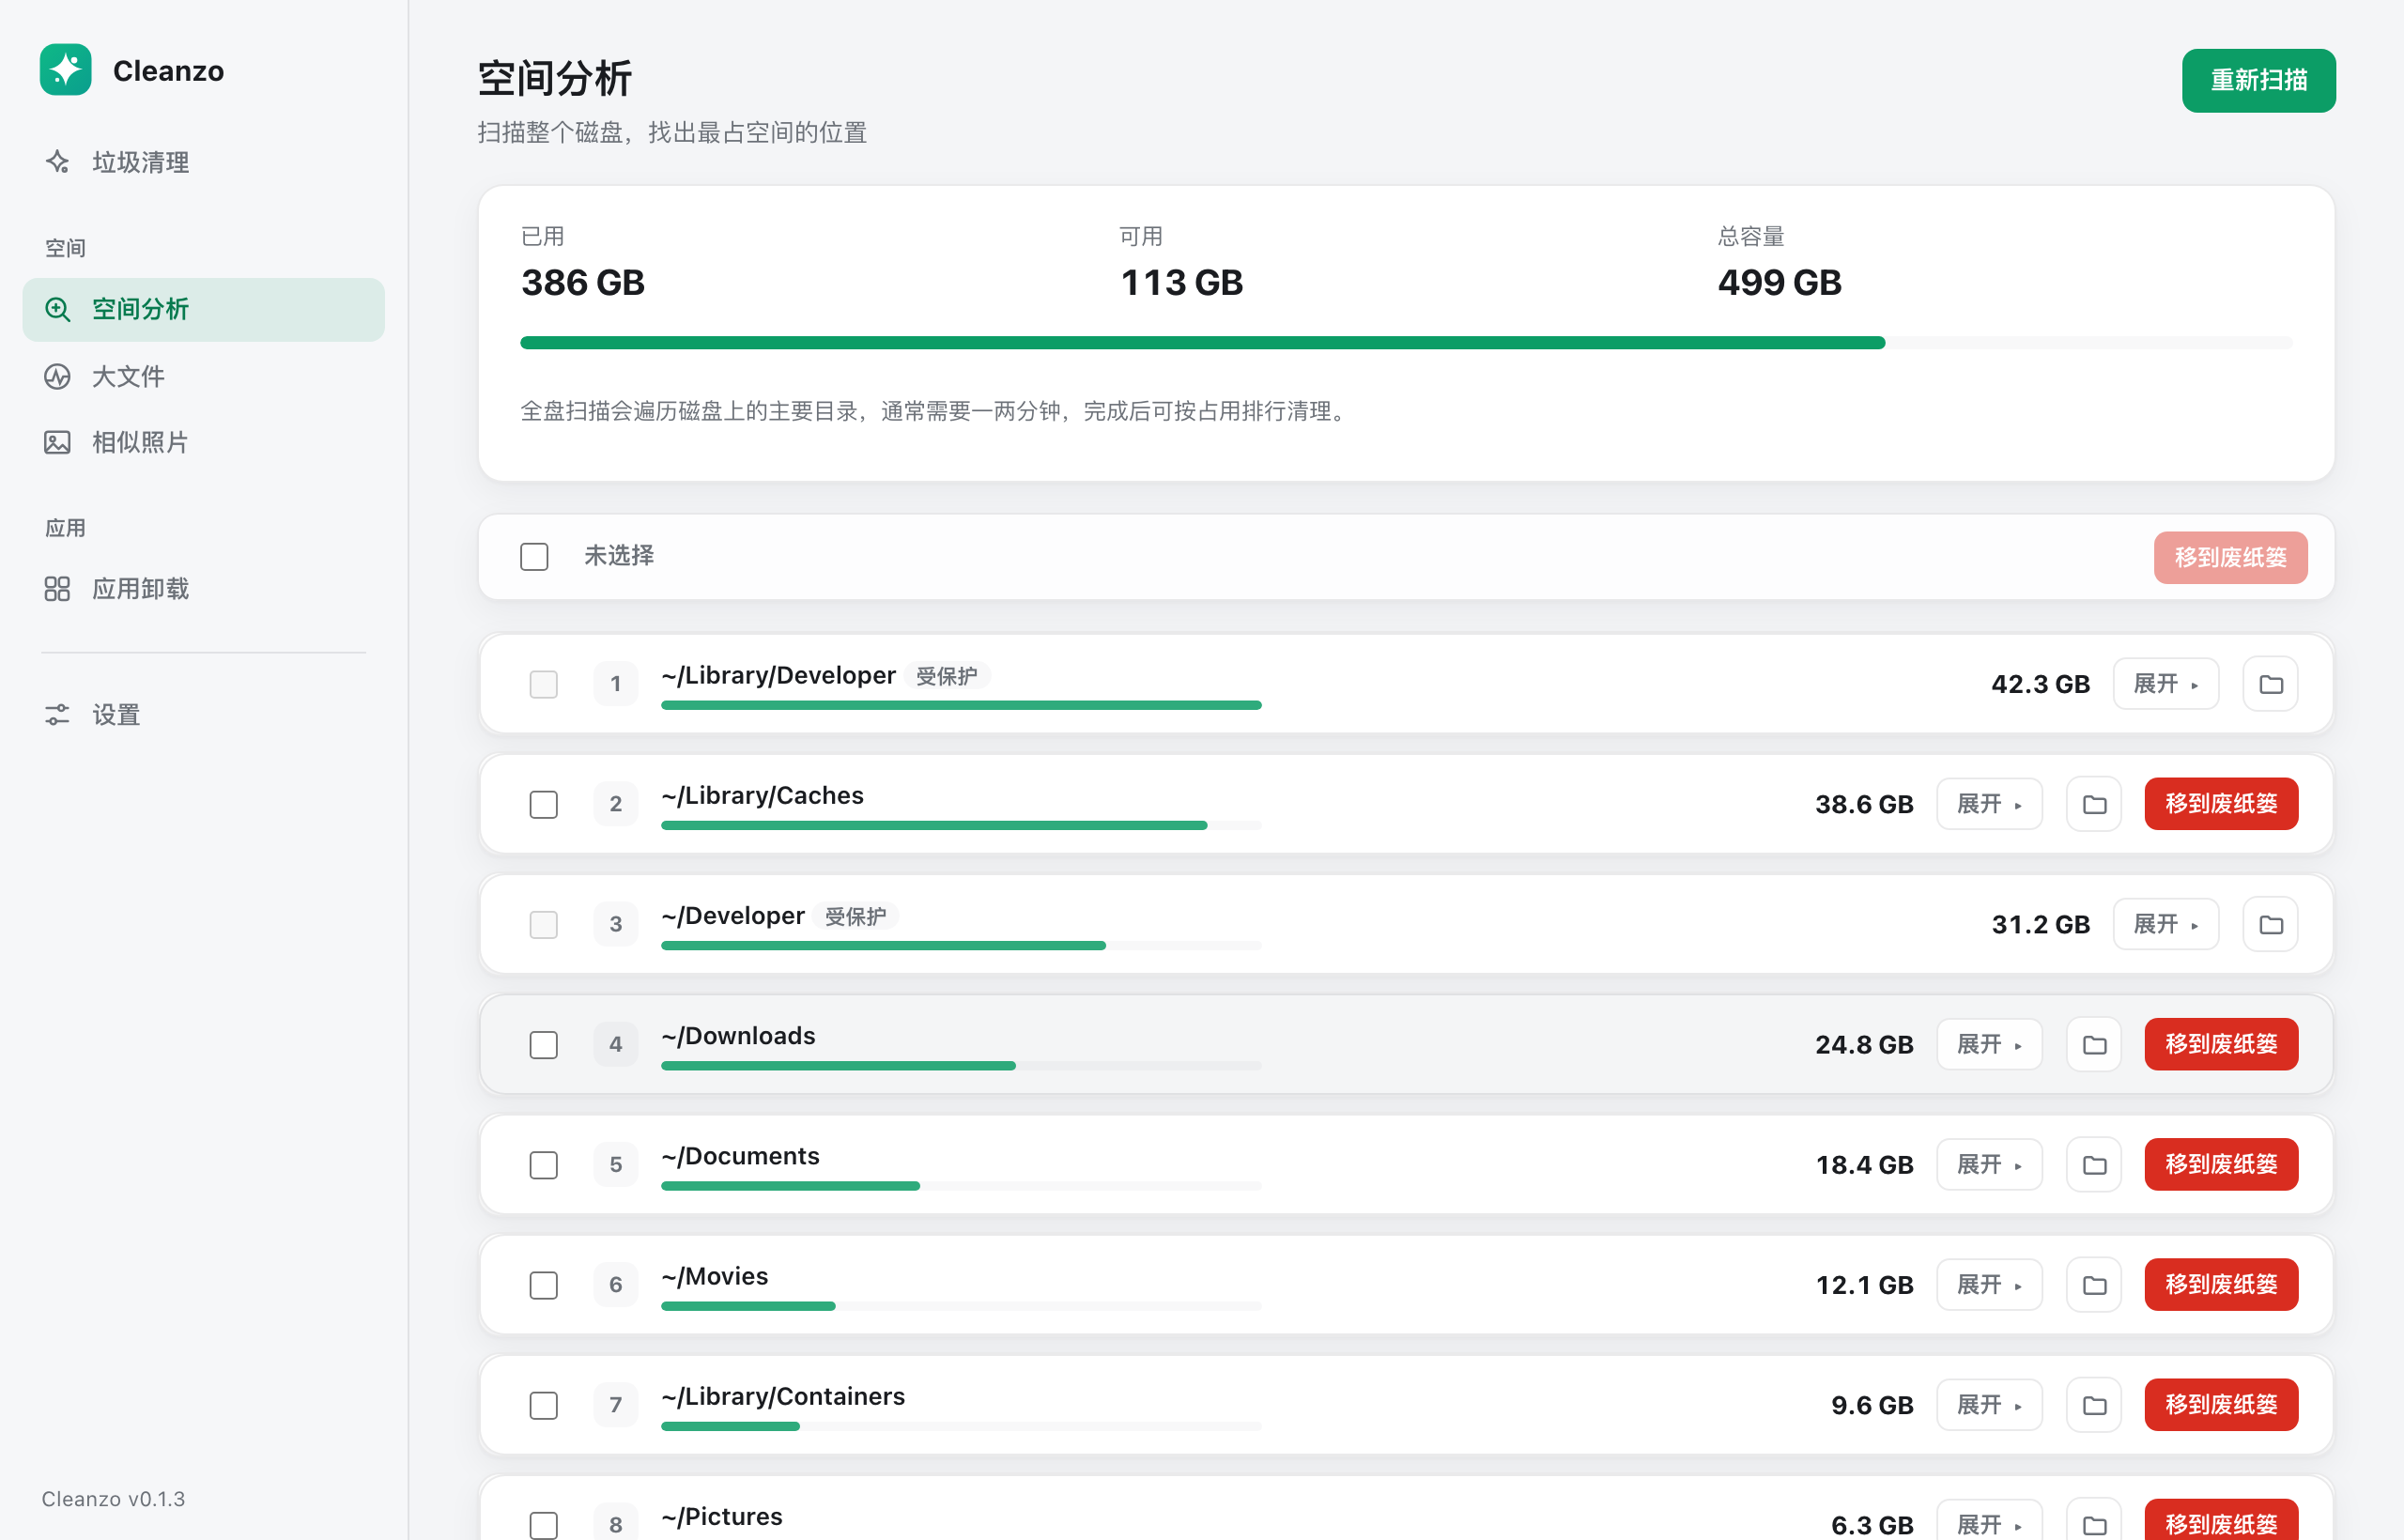The height and width of the screenshot is (1540, 2404).
Task: Move ~/Downloads to trash with 移到废纸篓
Action: point(2221,1044)
